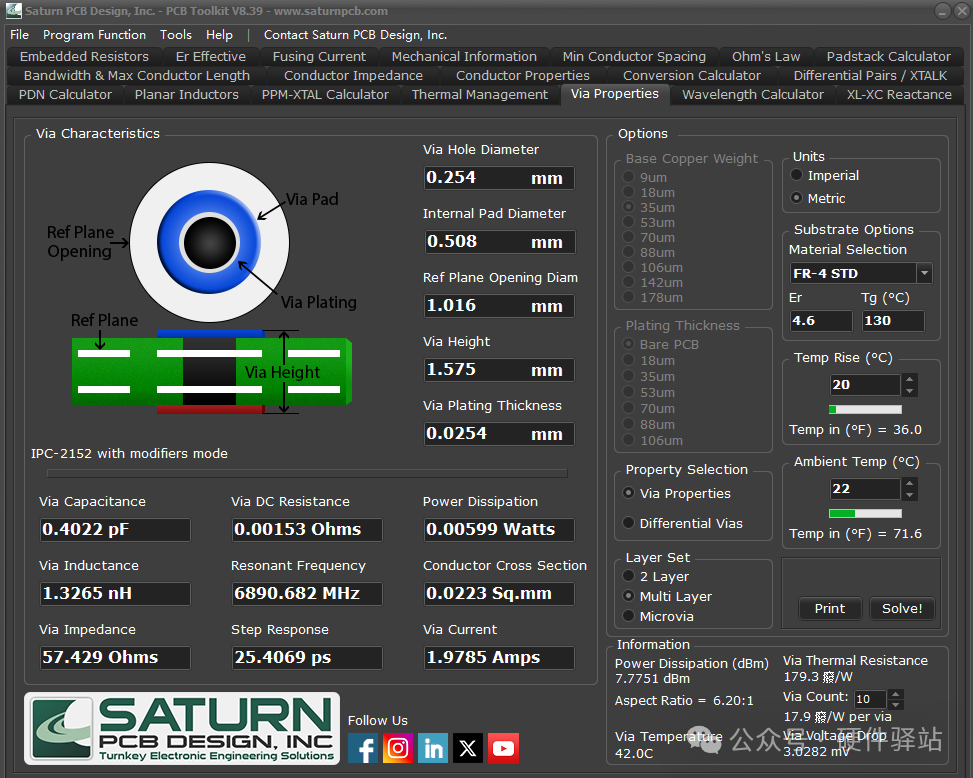This screenshot has width=973, height=778.
Task: Decrease Via Count with down arrow
Action: click(x=895, y=704)
